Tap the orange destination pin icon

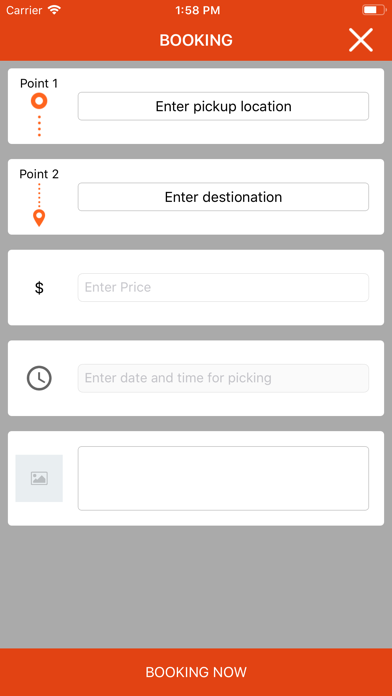click(x=39, y=218)
